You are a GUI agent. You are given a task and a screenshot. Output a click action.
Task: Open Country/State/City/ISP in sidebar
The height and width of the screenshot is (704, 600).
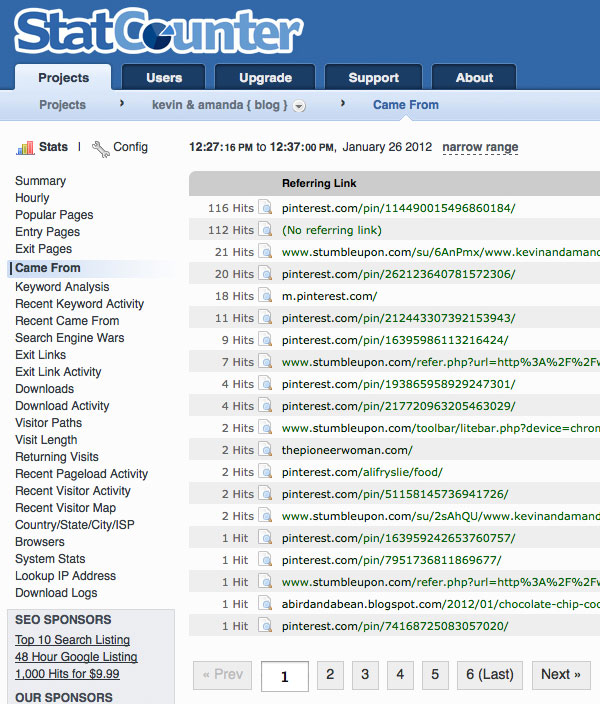pos(75,524)
